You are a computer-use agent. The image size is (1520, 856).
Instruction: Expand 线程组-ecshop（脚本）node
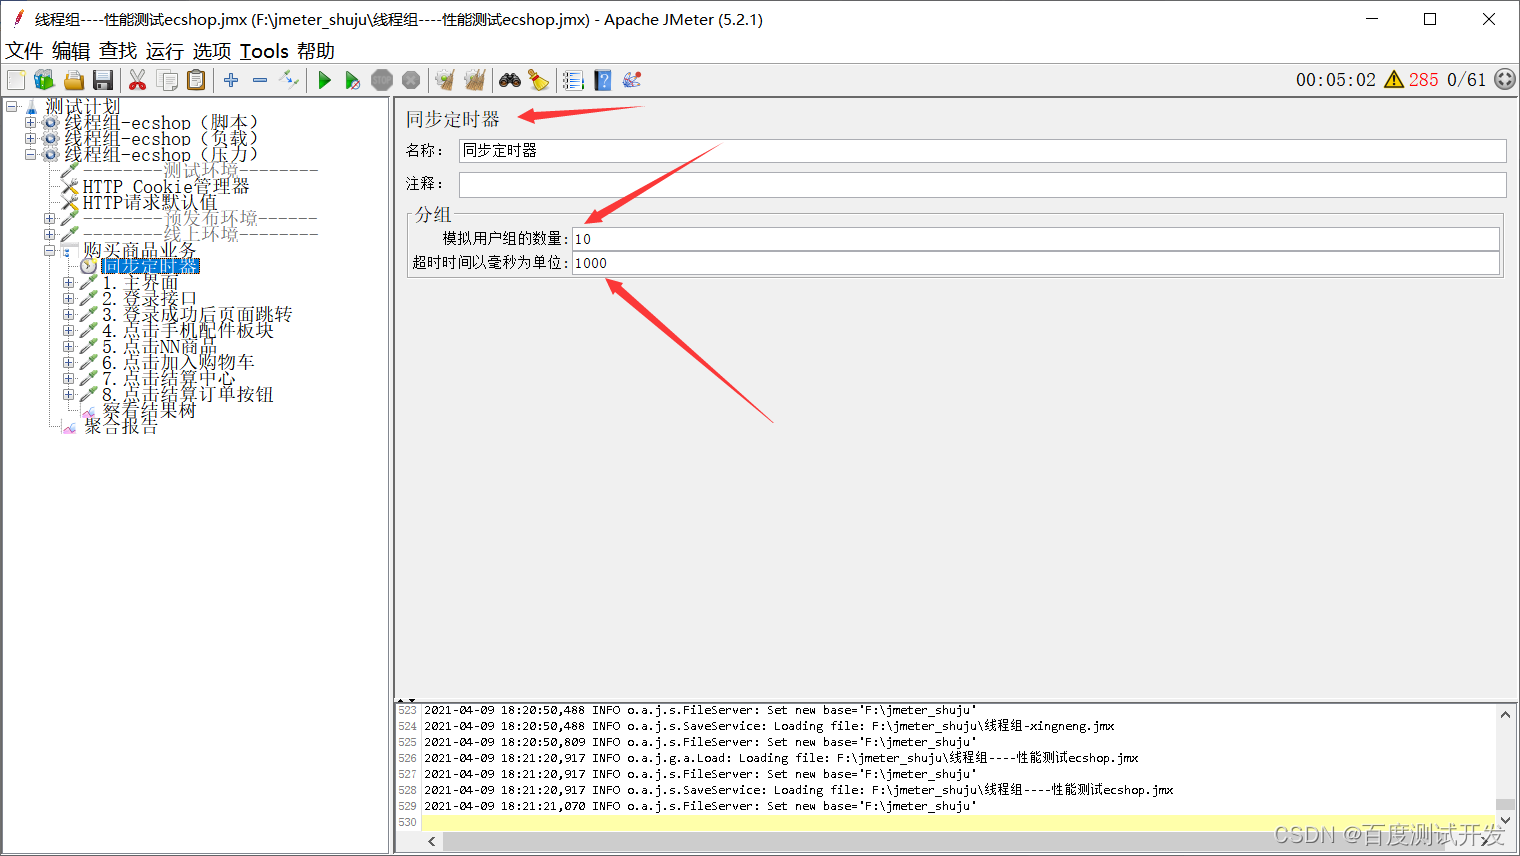point(30,123)
